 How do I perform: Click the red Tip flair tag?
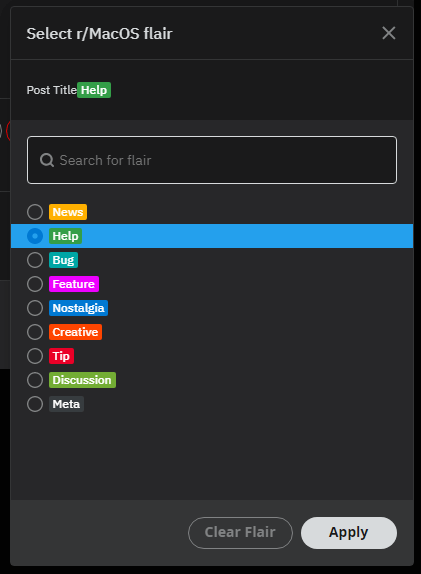tap(62, 356)
